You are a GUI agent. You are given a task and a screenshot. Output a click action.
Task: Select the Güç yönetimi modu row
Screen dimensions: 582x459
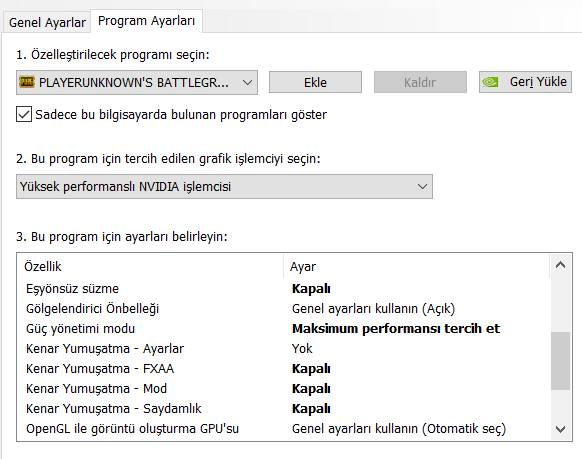(284, 329)
